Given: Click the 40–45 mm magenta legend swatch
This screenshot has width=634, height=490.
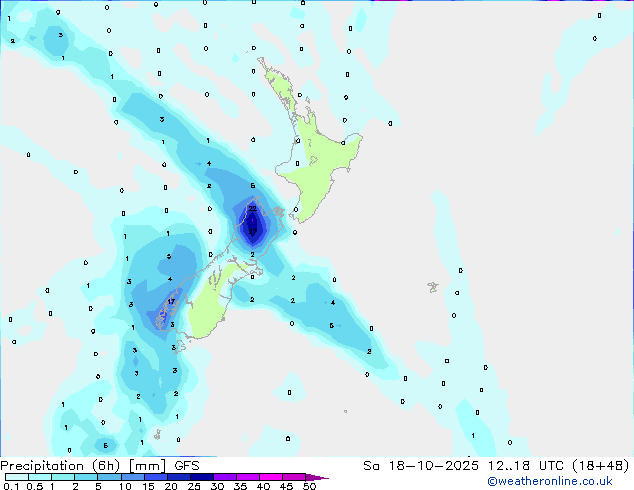Looking at the screenshot, I should click(271, 477).
